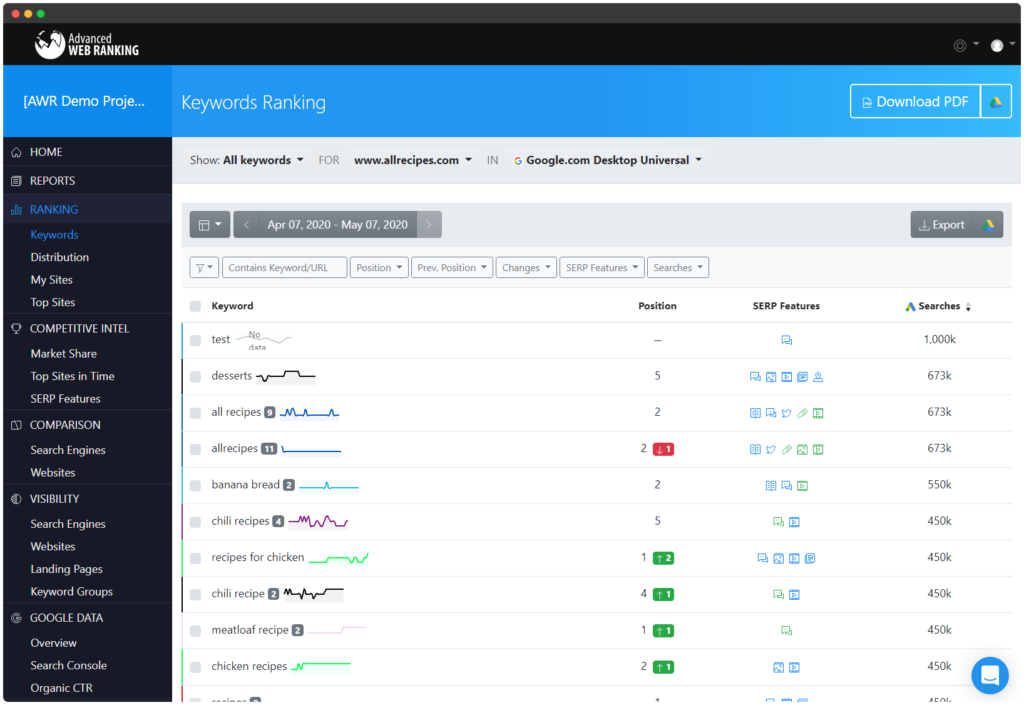Open the www.allrecipes.com website dropdown

pyautogui.click(x=413, y=160)
